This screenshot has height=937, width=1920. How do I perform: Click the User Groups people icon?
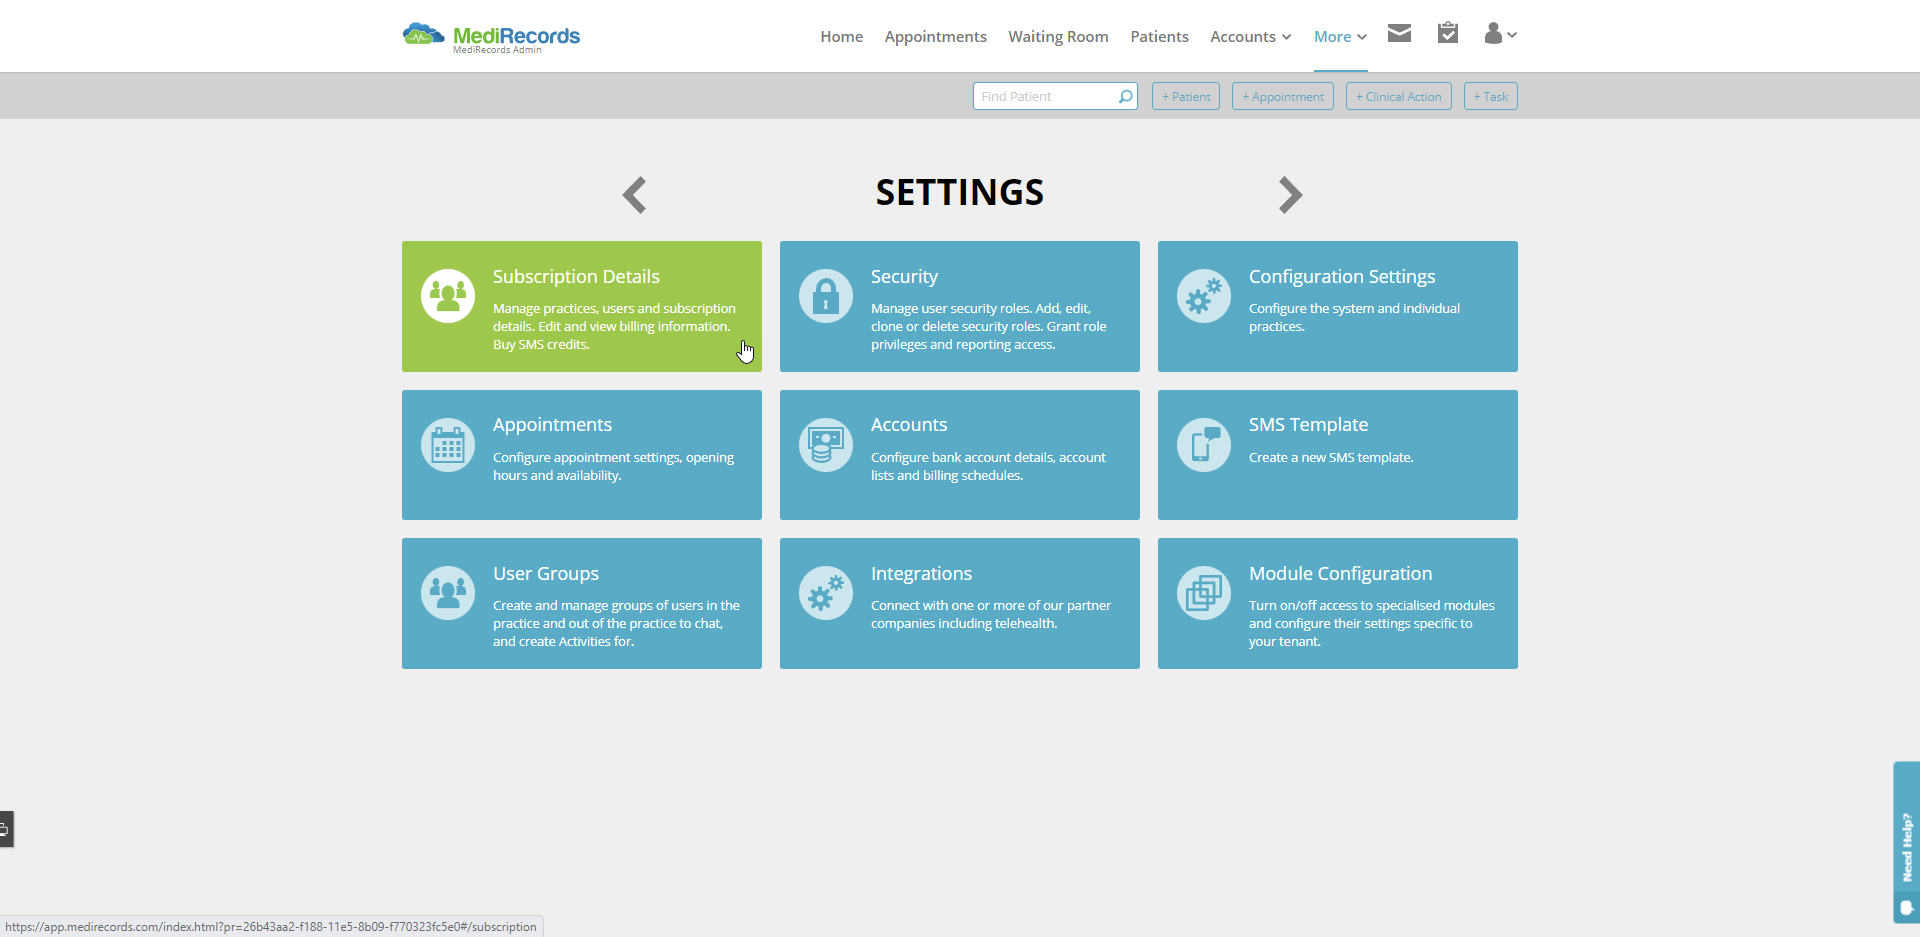tap(448, 593)
